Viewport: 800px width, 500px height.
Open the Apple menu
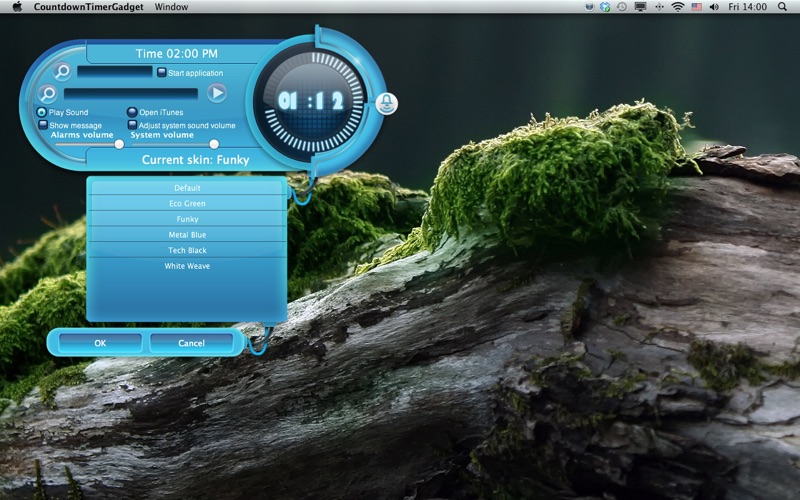click(17, 7)
